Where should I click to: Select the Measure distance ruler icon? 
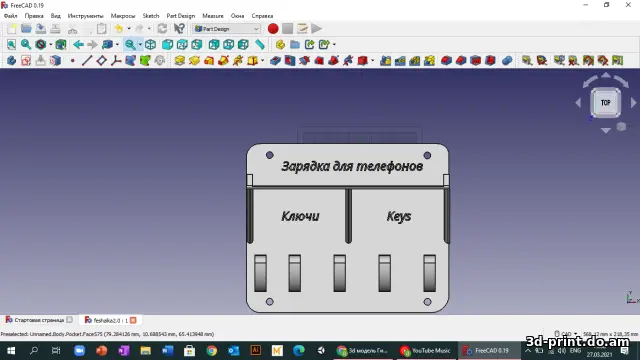coord(260,44)
